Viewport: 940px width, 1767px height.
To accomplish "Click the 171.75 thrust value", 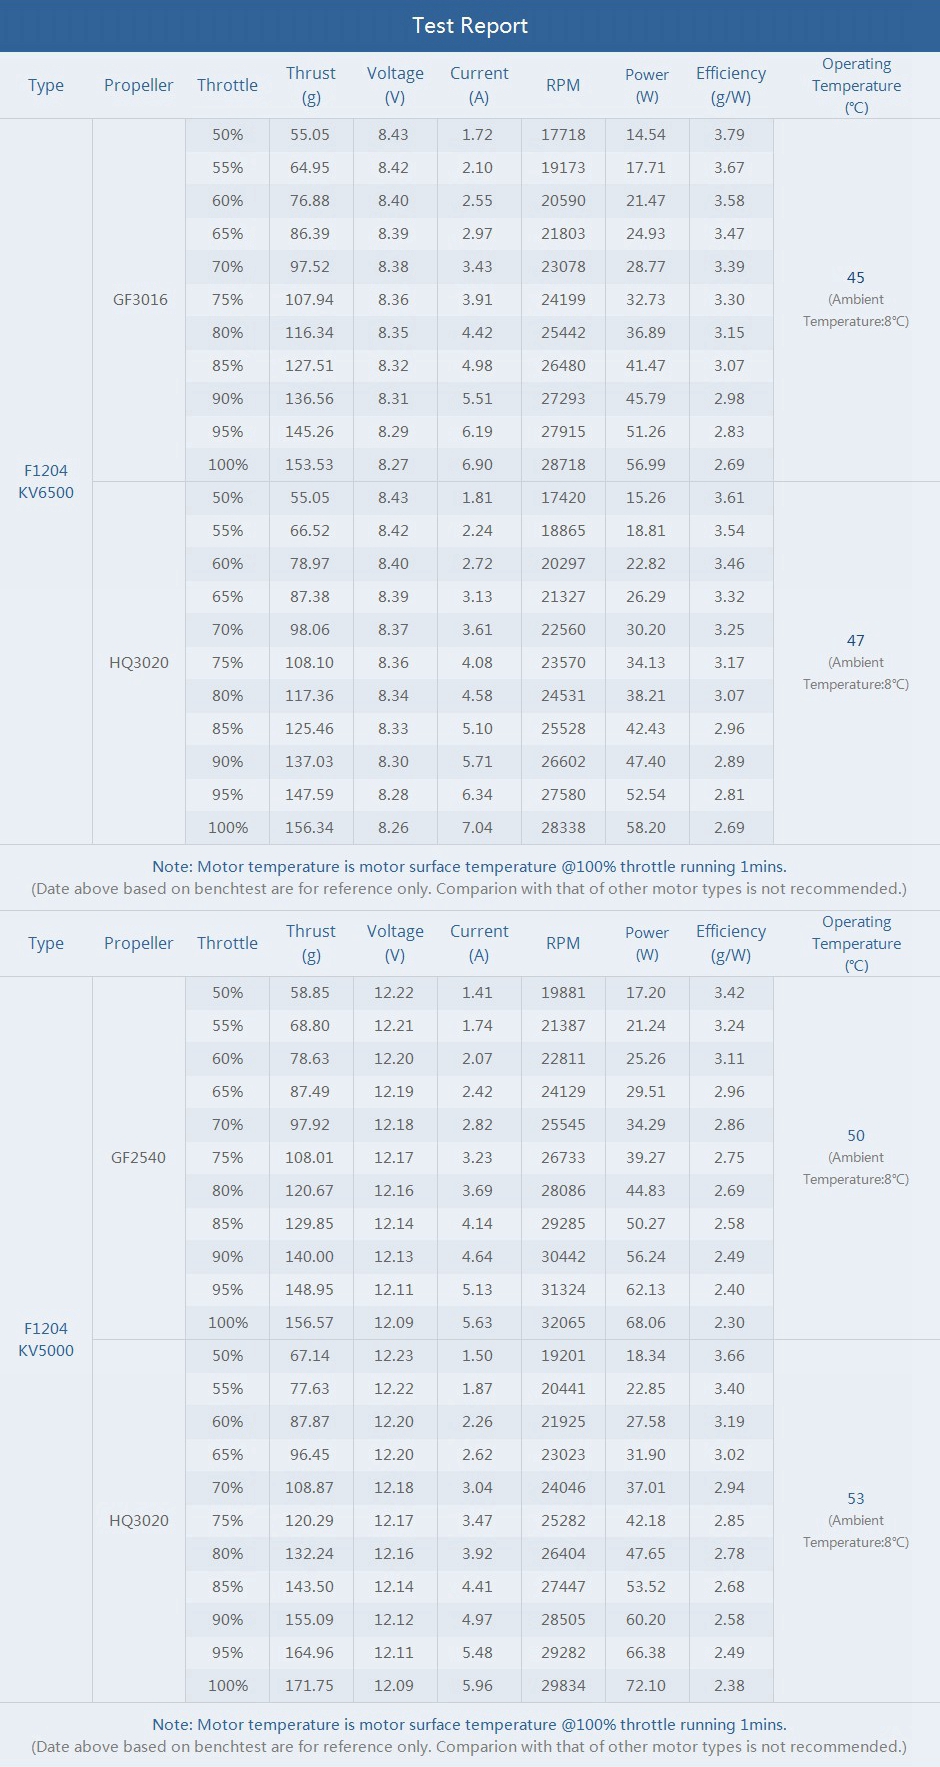I will [310, 1685].
